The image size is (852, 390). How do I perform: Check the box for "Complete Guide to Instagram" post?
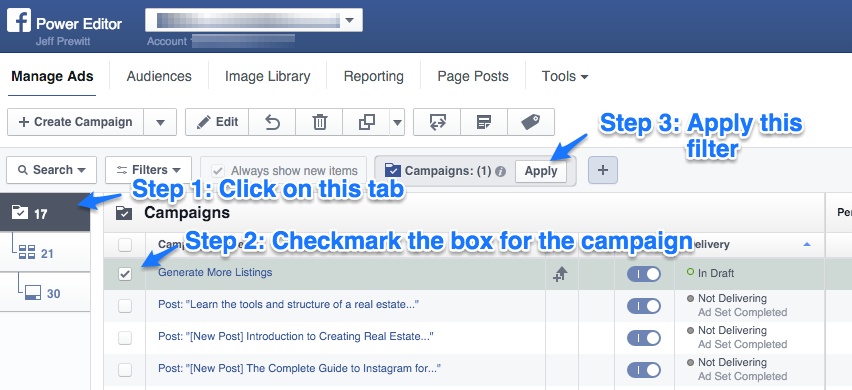pyautogui.click(x=125, y=370)
